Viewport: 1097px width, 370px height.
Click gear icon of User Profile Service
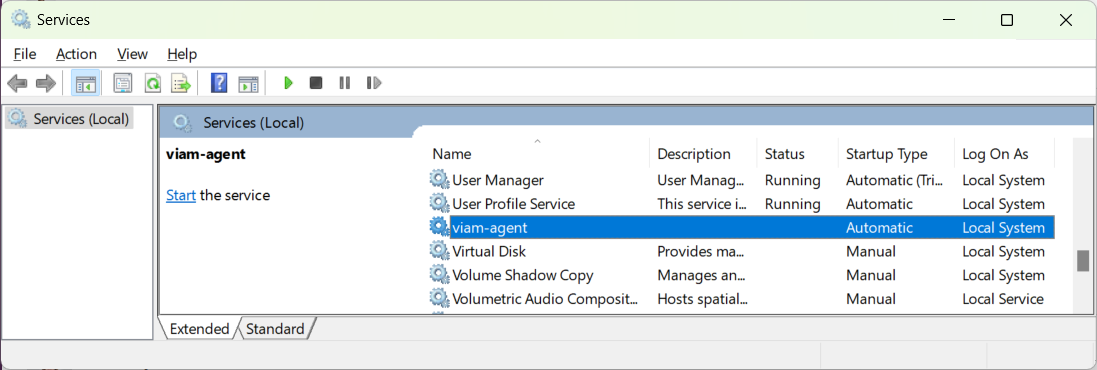point(439,204)
